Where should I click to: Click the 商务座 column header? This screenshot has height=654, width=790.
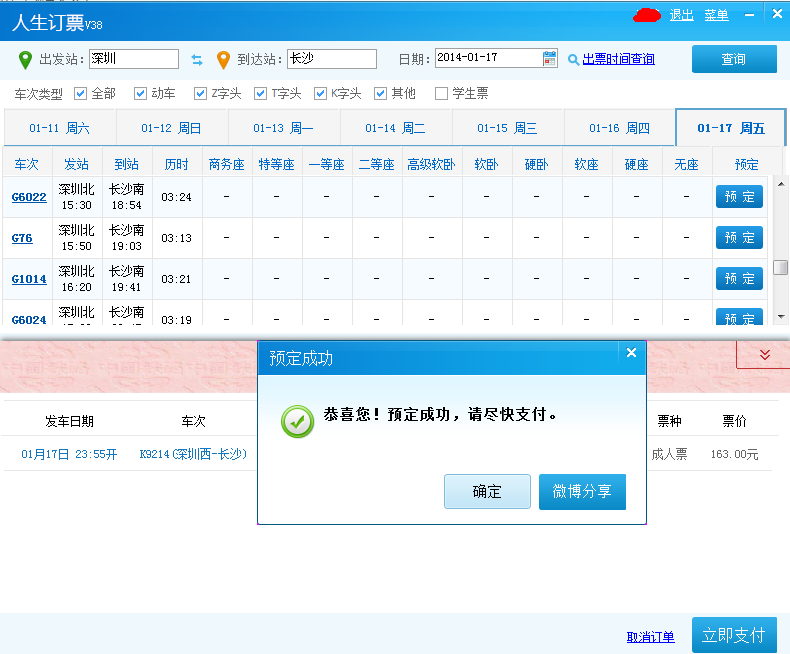[x=227, y=164]
